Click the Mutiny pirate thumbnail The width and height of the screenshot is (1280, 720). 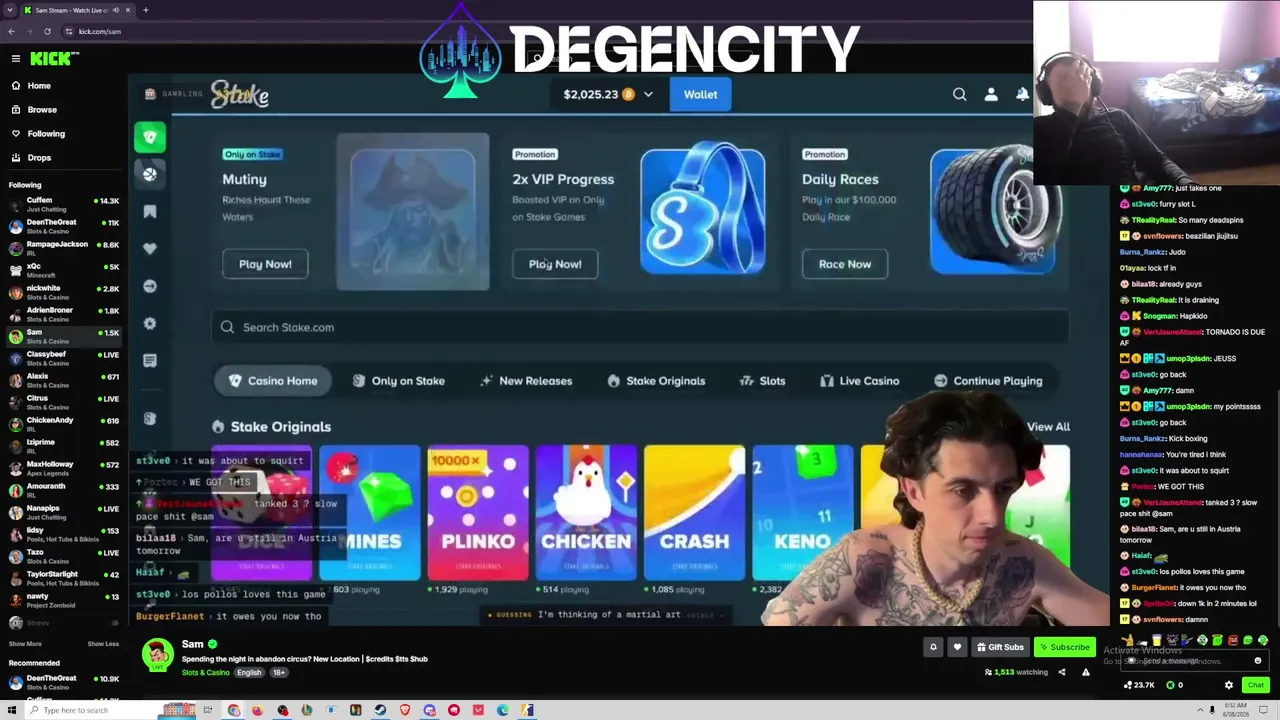click(x=413, y=212)
